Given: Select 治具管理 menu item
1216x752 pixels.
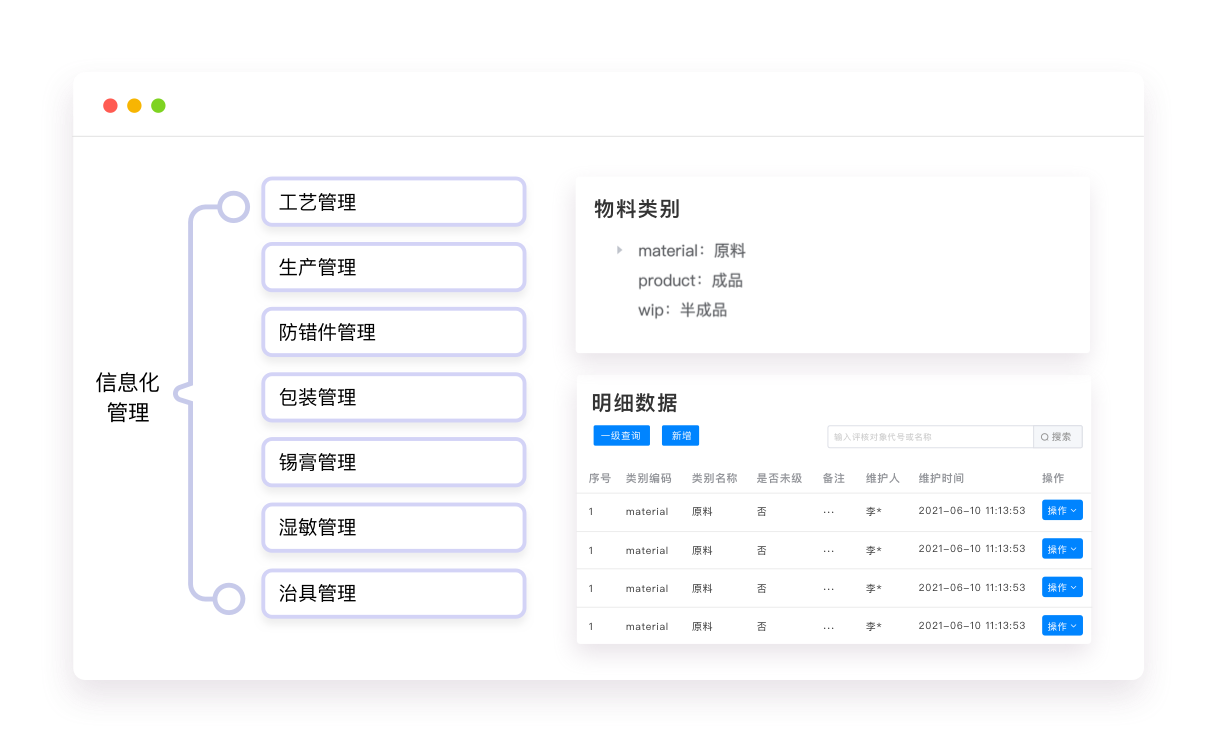Looking at the screenshot, I should pyautogui.click(x=393, y=593).
